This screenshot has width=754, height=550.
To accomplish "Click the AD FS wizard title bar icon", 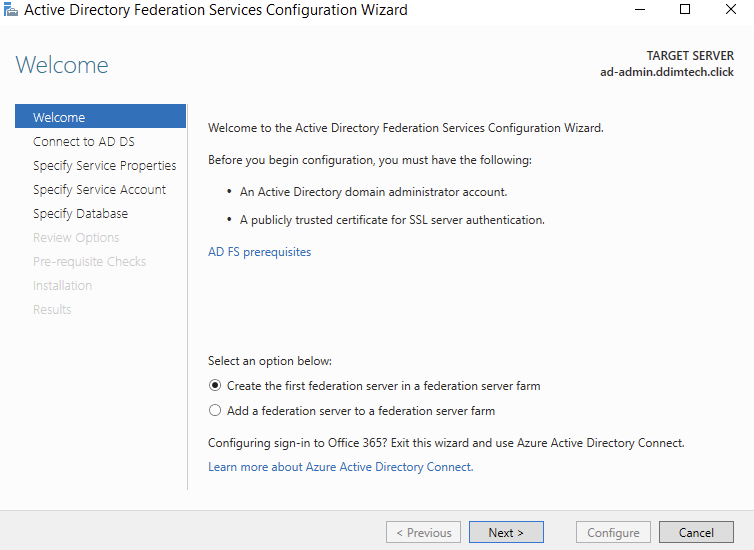I will point(11,9).
